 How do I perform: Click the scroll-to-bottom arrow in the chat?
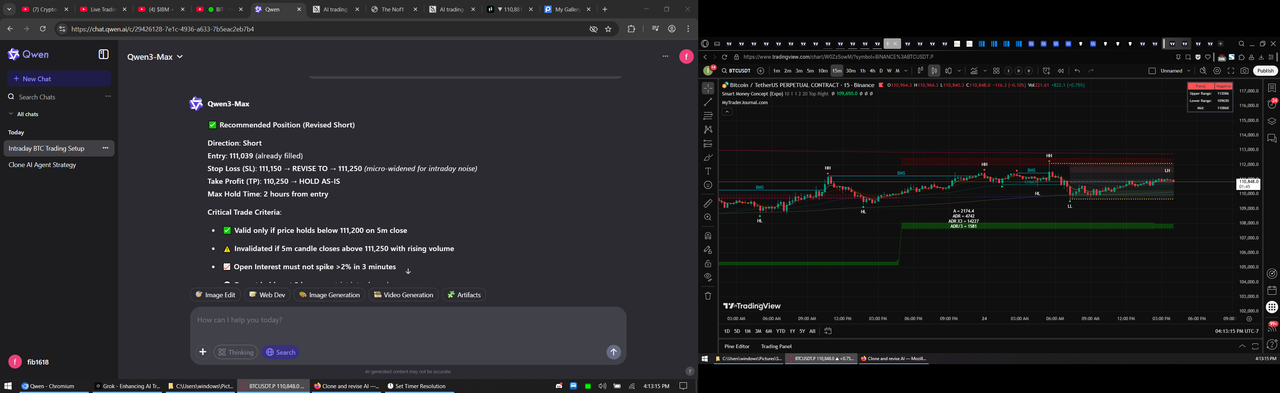click(x=408, y=271)
